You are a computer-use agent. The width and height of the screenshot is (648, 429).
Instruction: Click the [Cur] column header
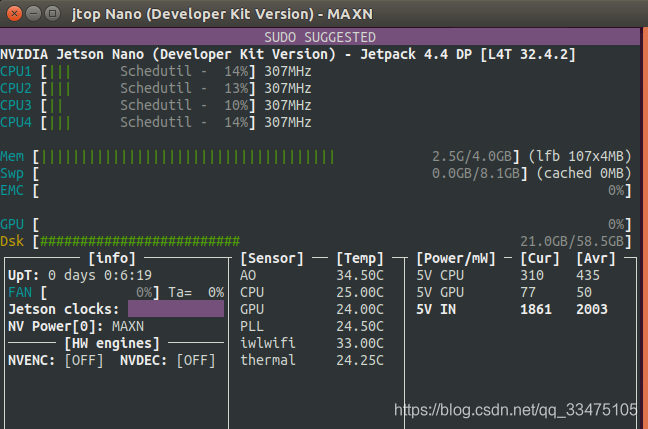[540, 259]
